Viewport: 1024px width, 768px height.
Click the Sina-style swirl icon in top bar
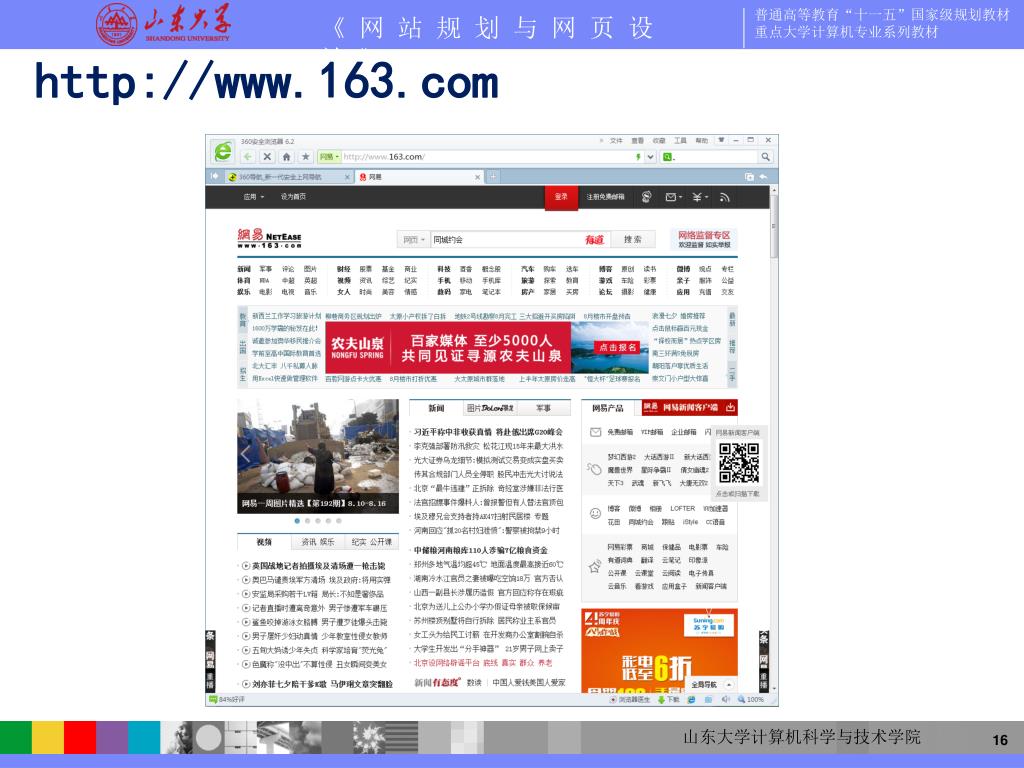646,197
